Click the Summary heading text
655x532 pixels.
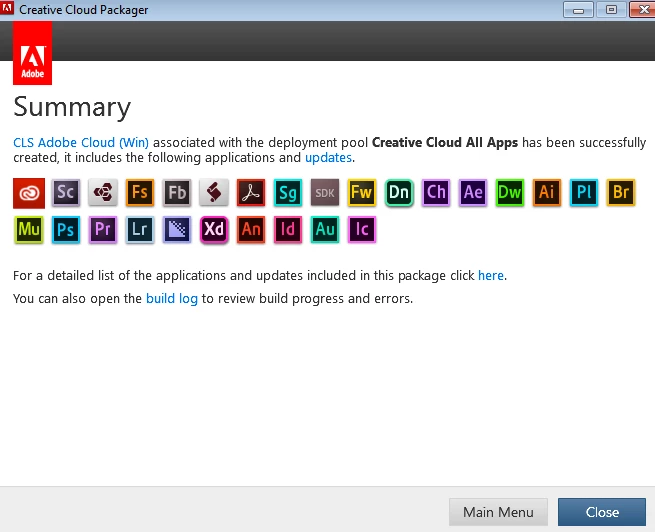coord(72,107)
